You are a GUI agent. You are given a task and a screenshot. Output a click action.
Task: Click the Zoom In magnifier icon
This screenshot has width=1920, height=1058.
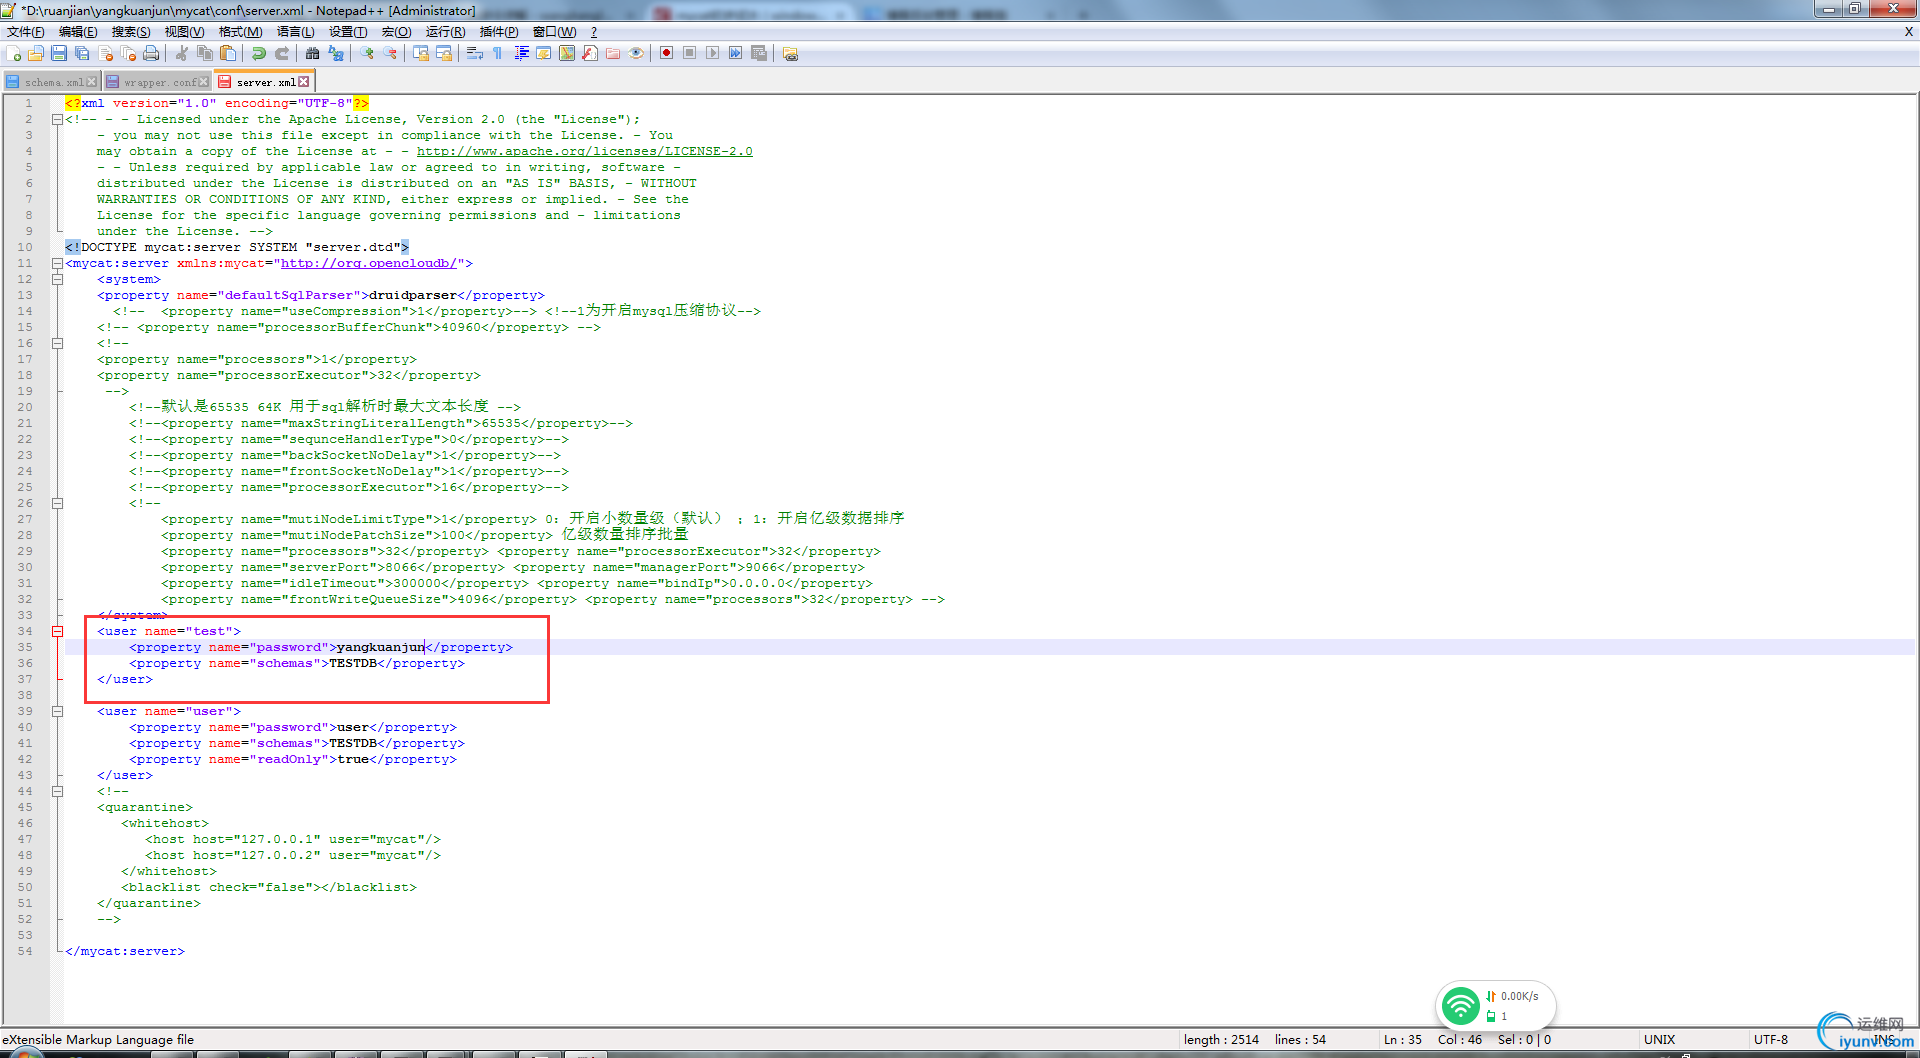(x=367, y=53)
